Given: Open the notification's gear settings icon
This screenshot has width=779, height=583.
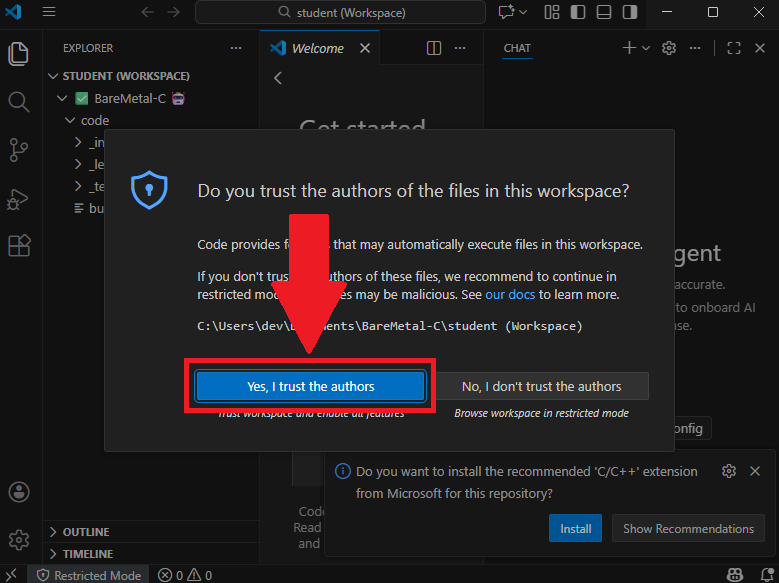Looking at the screenshot, I should point(729,471).
